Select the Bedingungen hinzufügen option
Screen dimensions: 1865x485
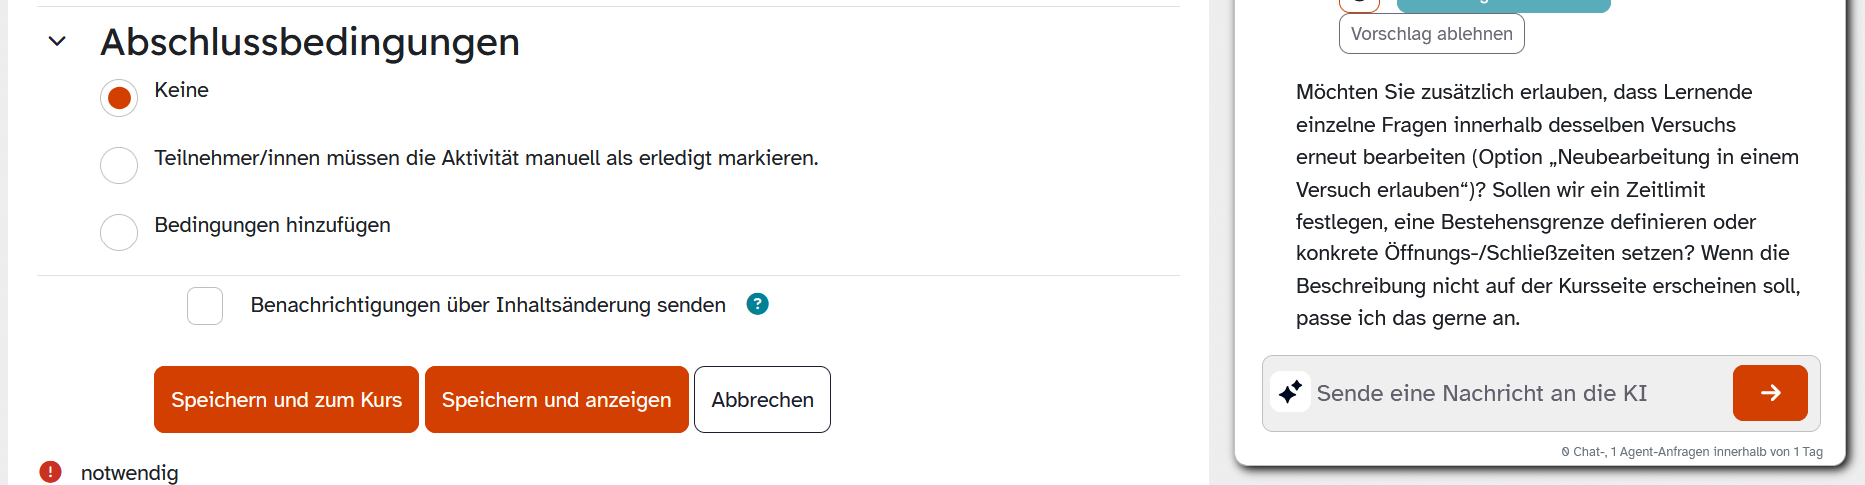[119, 232]
